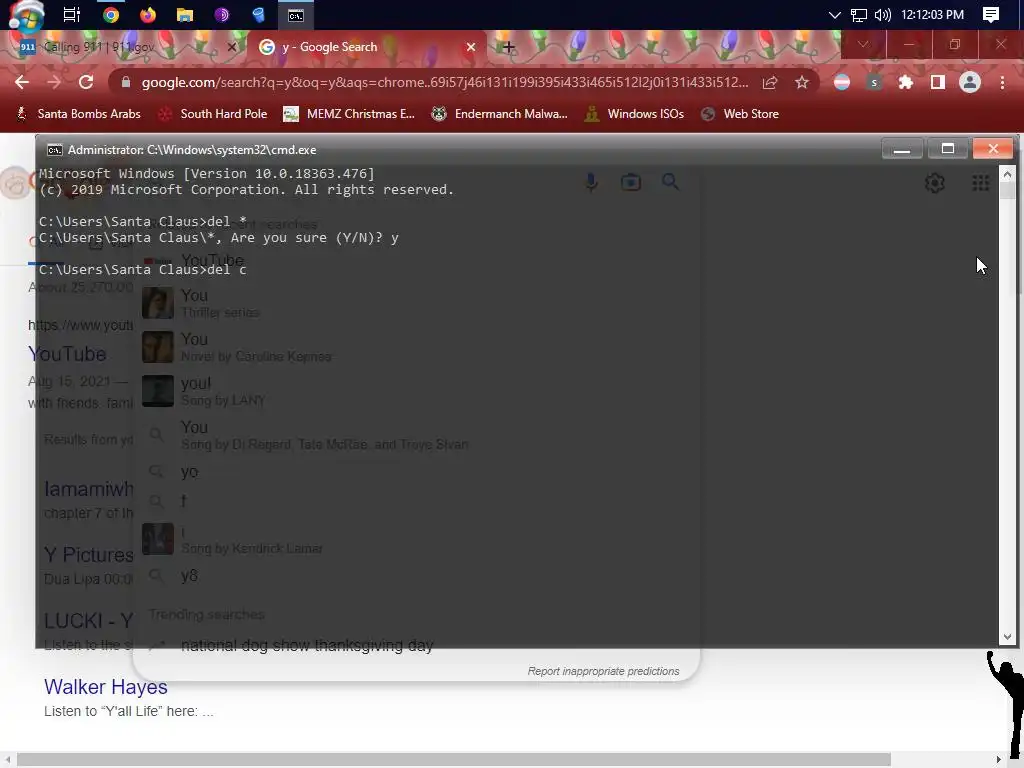View site info padlock icon

click(x=126, y=82)
